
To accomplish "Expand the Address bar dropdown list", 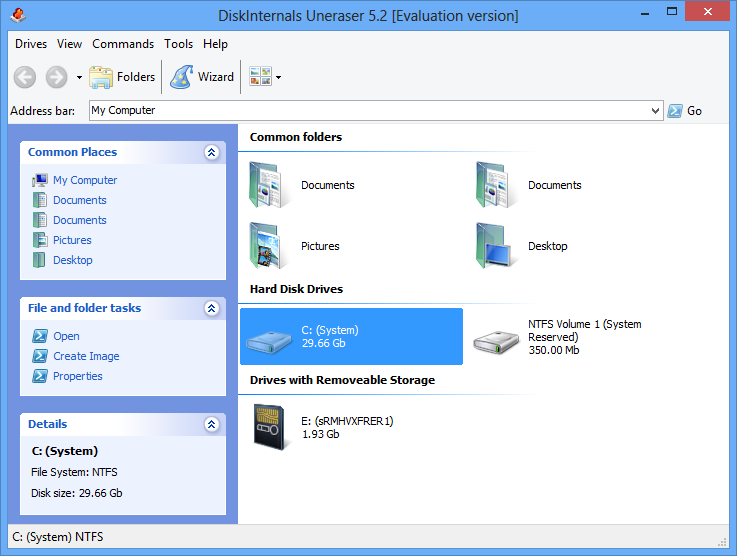I will [655, 111].
